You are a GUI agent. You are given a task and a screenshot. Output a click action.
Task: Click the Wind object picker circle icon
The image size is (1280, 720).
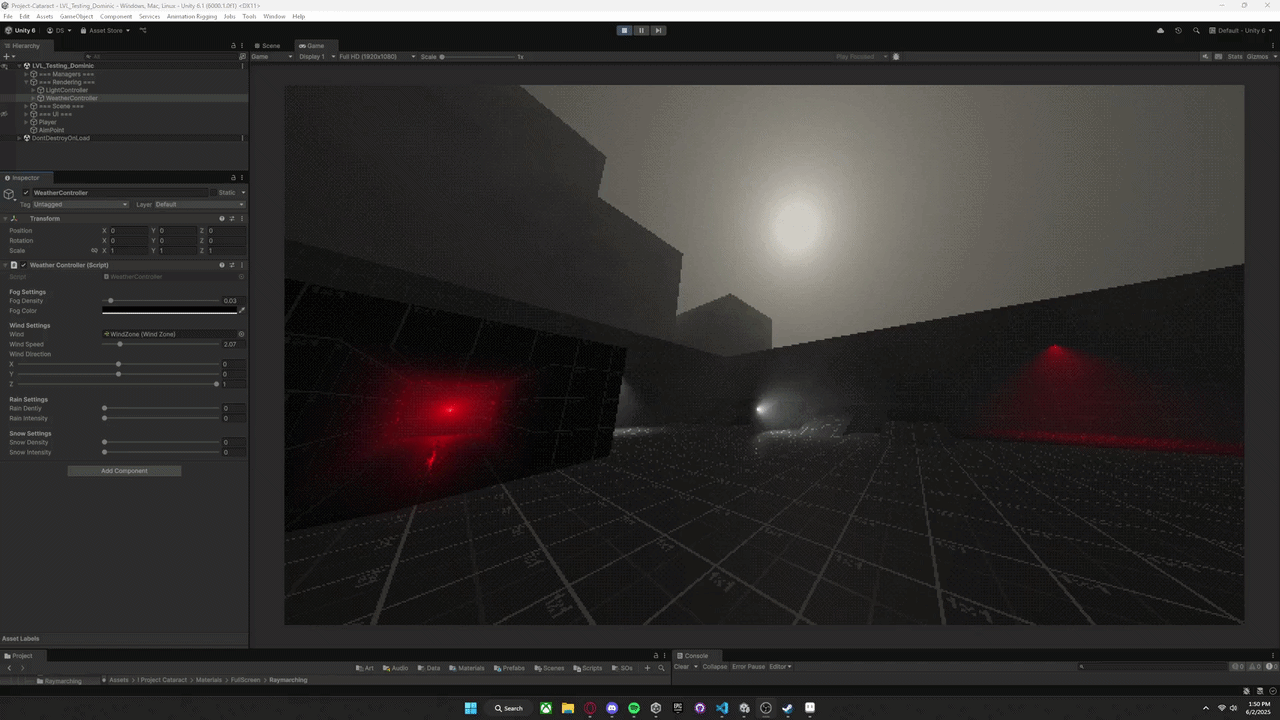(241, 334)
